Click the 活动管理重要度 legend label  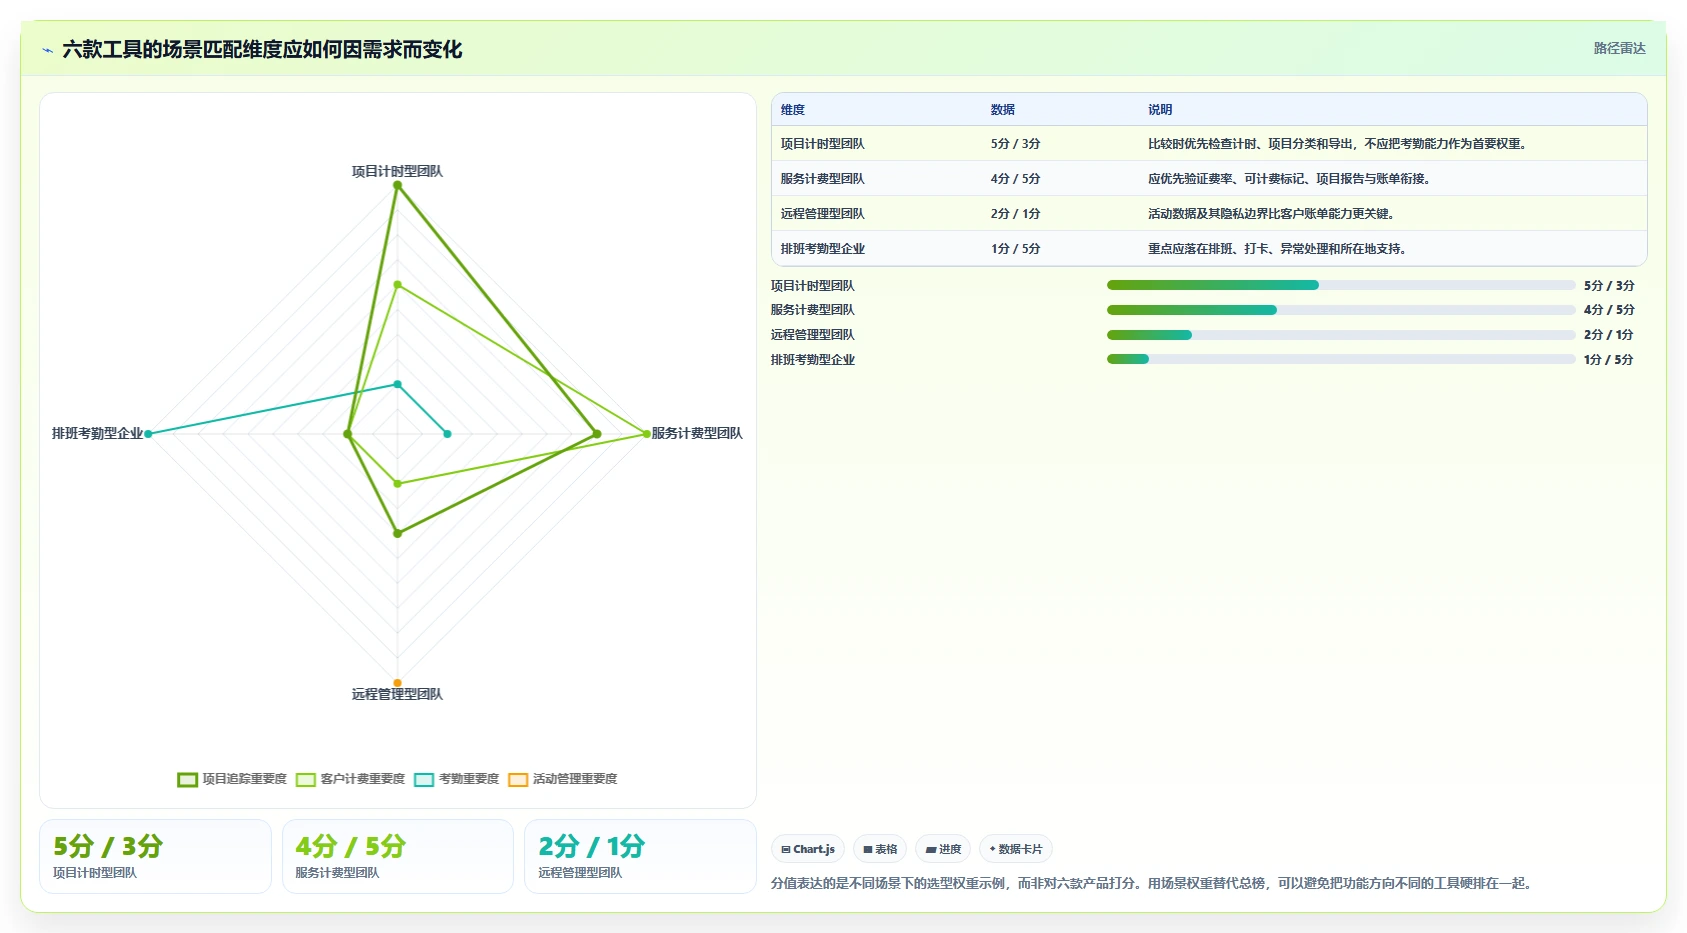pos(575,779)
